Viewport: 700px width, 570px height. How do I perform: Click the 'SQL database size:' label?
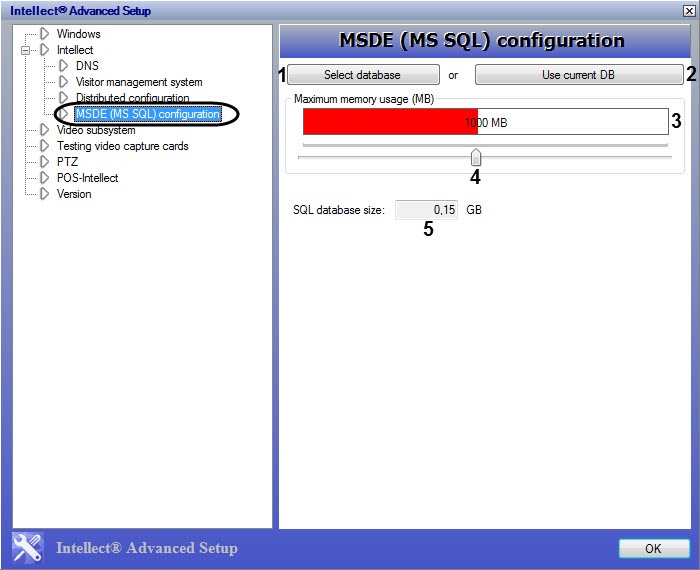(339, 210)
